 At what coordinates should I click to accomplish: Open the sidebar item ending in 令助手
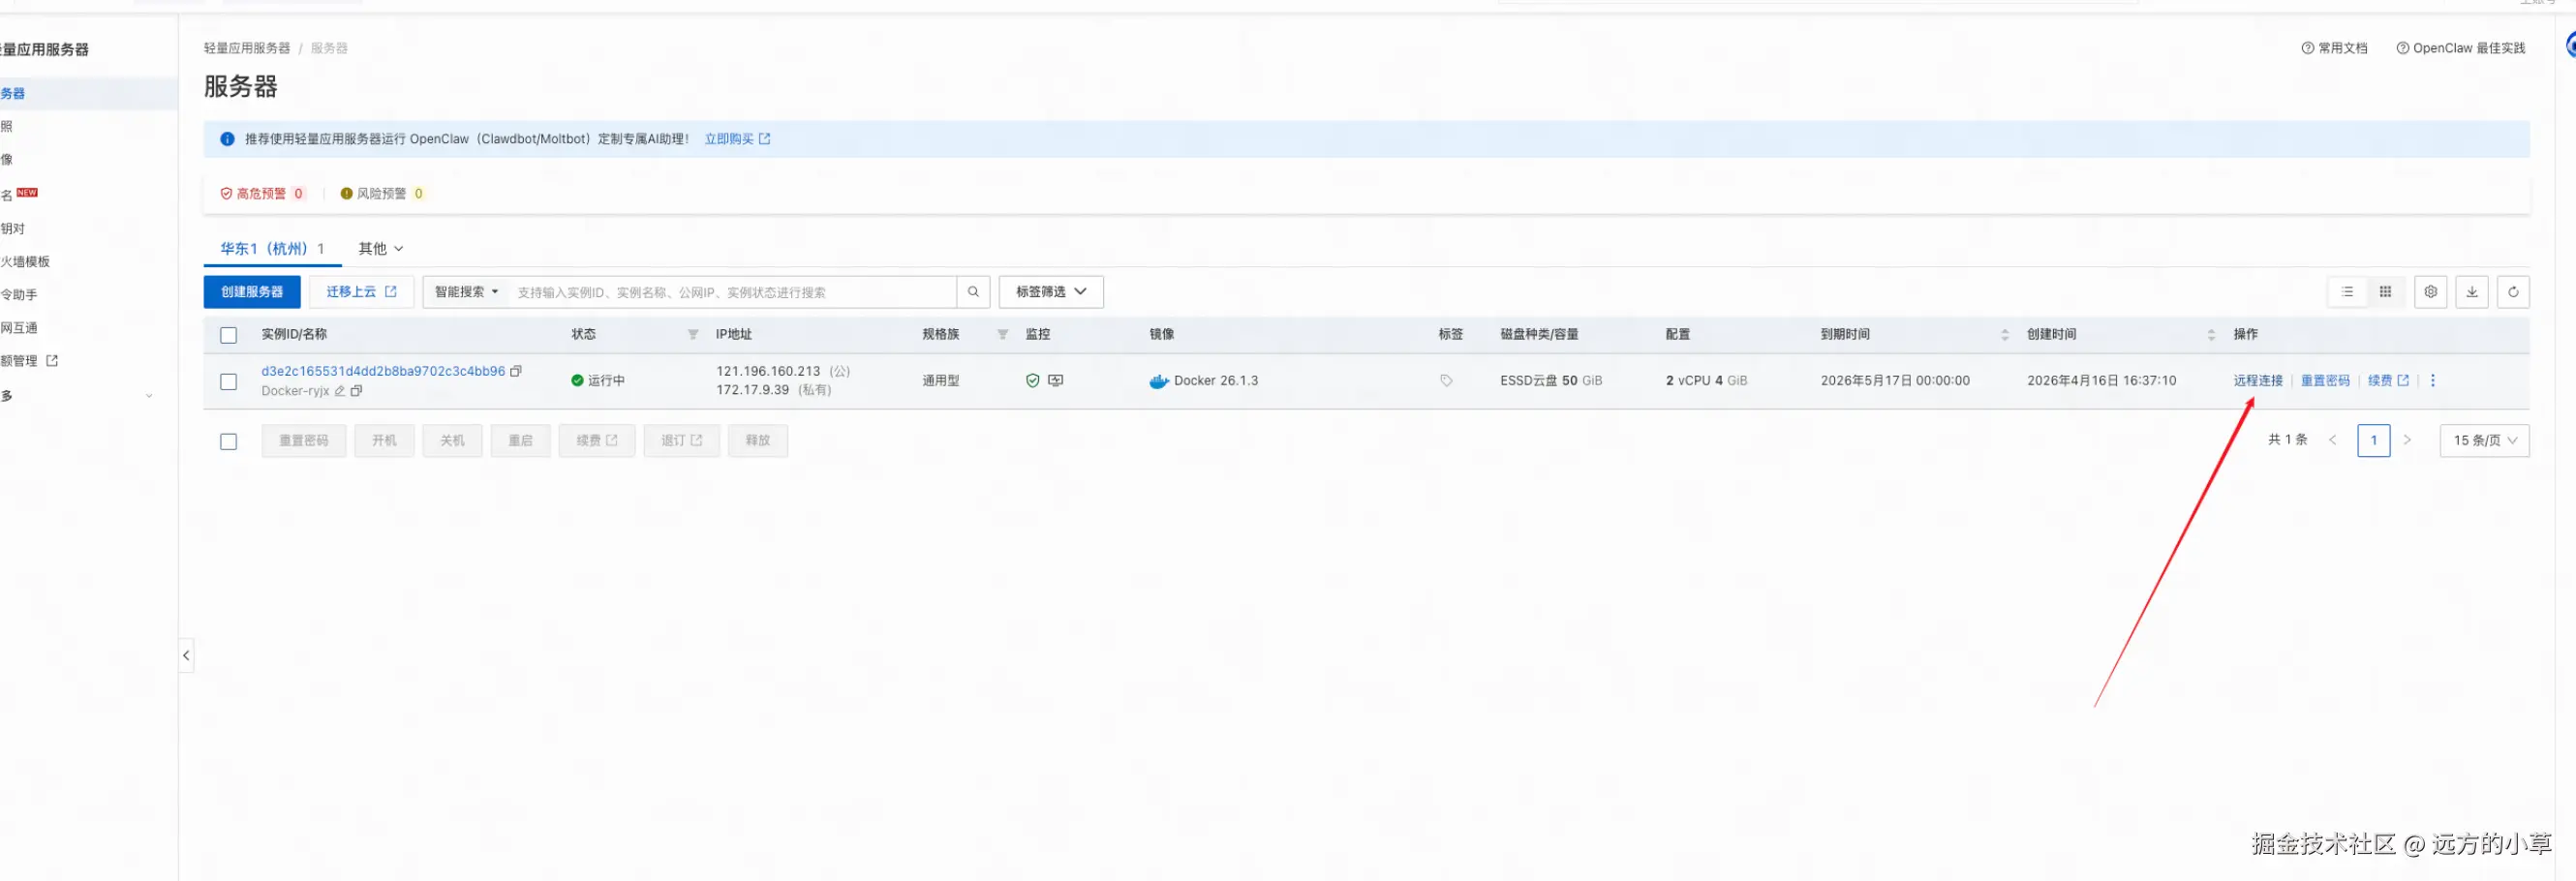(19, 295)
